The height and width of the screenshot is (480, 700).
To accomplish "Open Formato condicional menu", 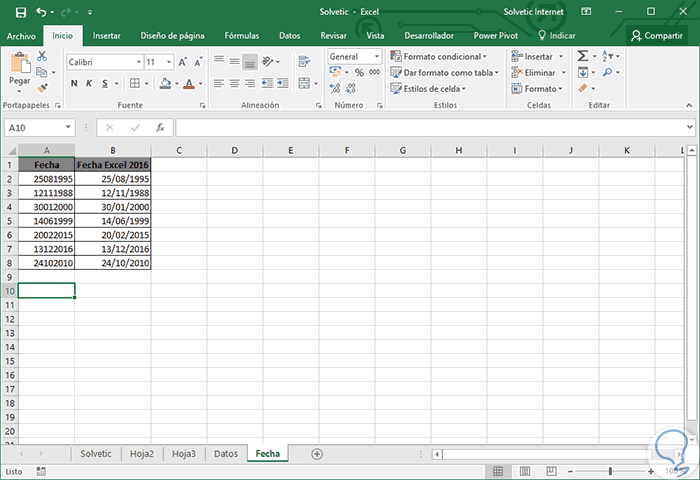I will coord(438,56).
